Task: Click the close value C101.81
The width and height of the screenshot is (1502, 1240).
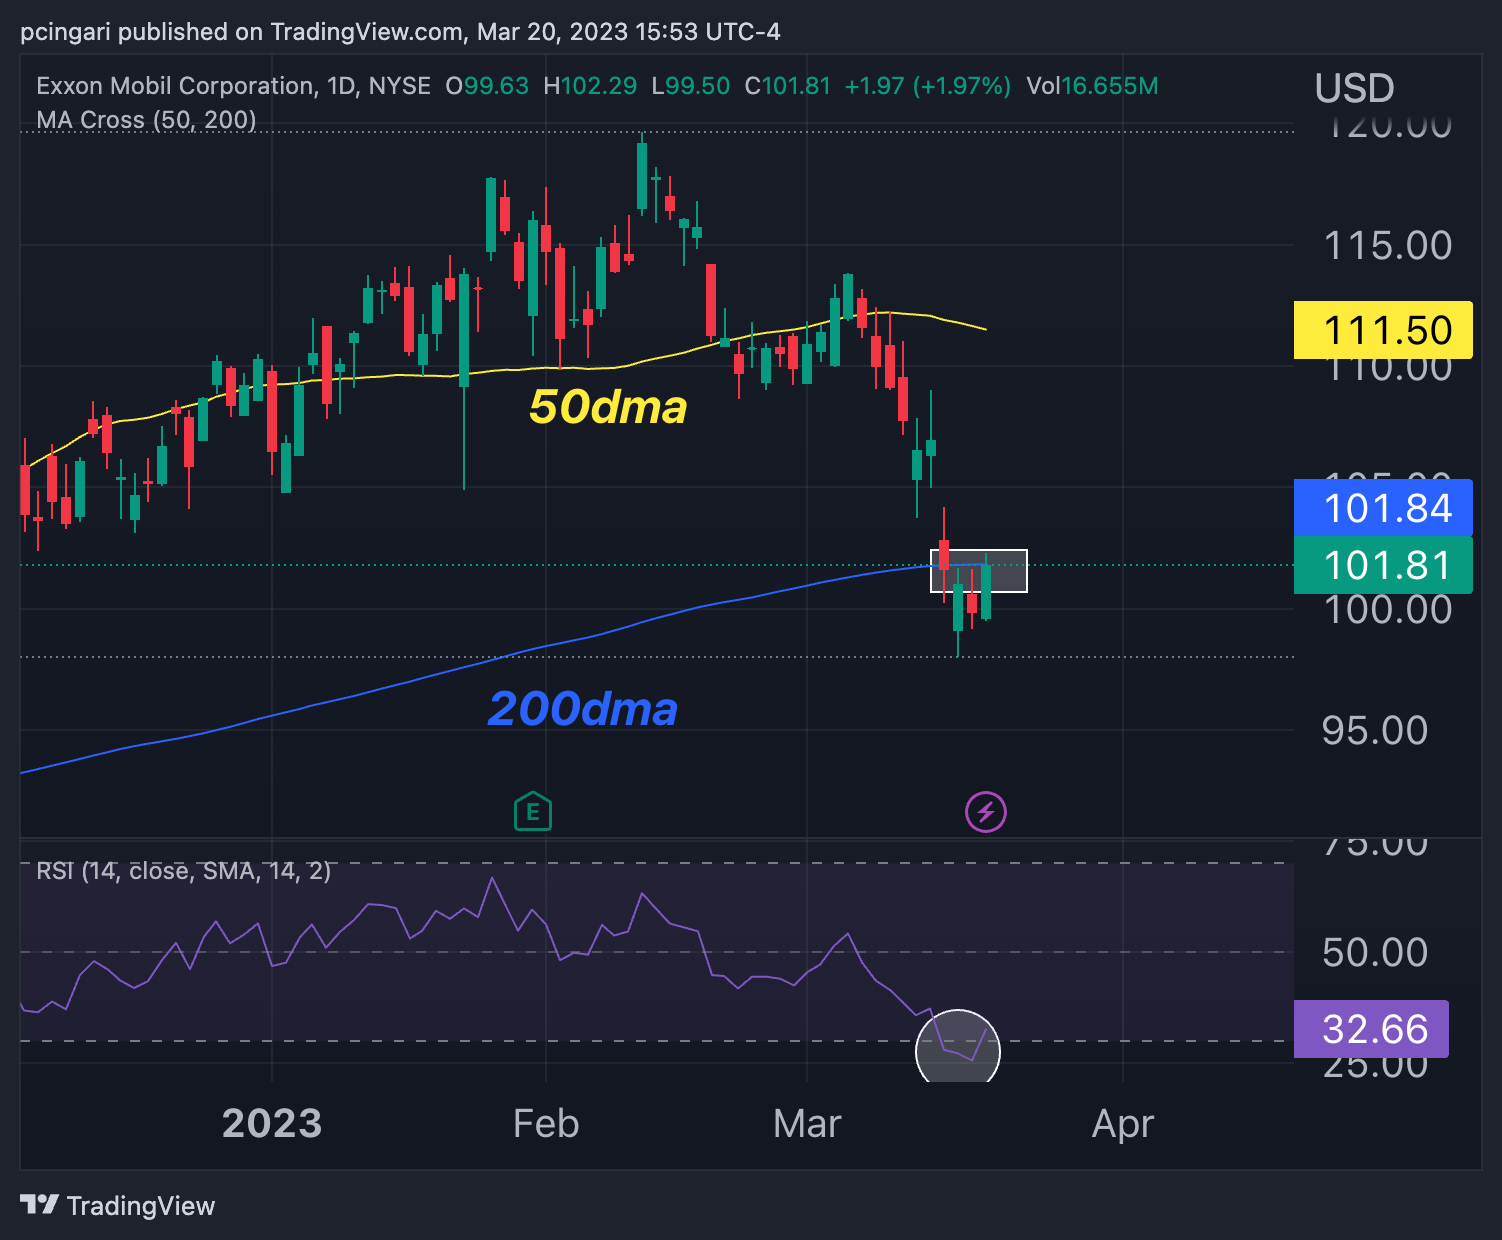Action: pos(788,86)
